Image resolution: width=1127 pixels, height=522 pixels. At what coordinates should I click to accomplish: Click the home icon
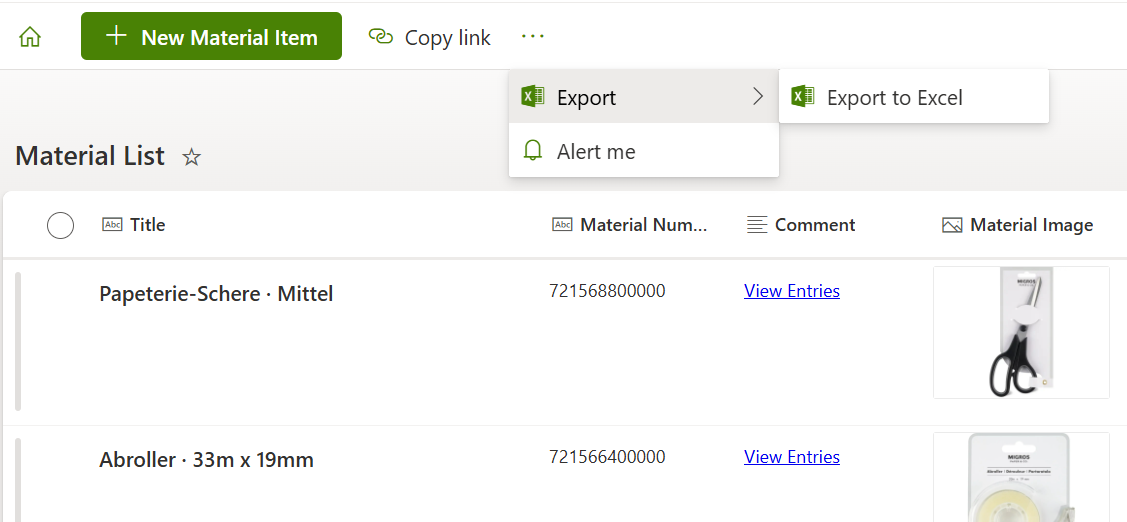point(31,37)
